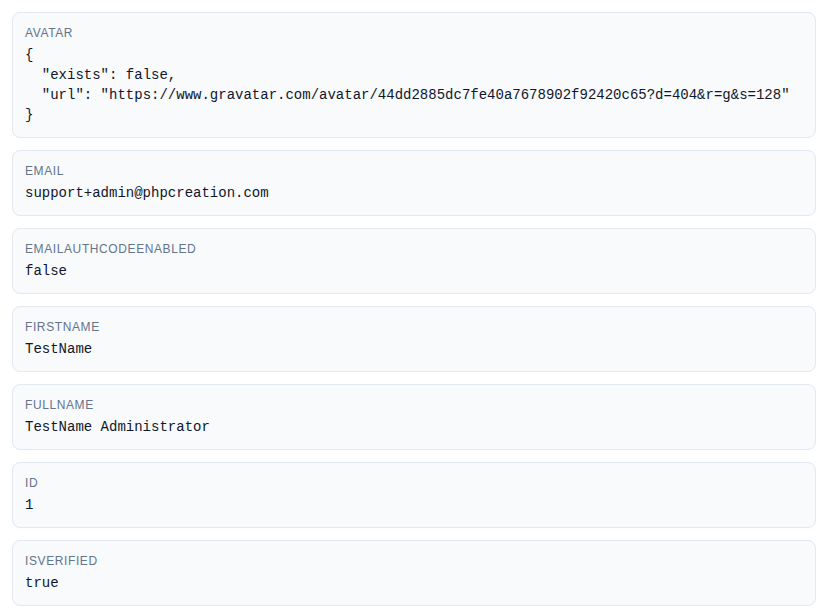Select the support+admin@phpcreation.com email value
This screenshot has width=826, height=616.
click(147, 192)
